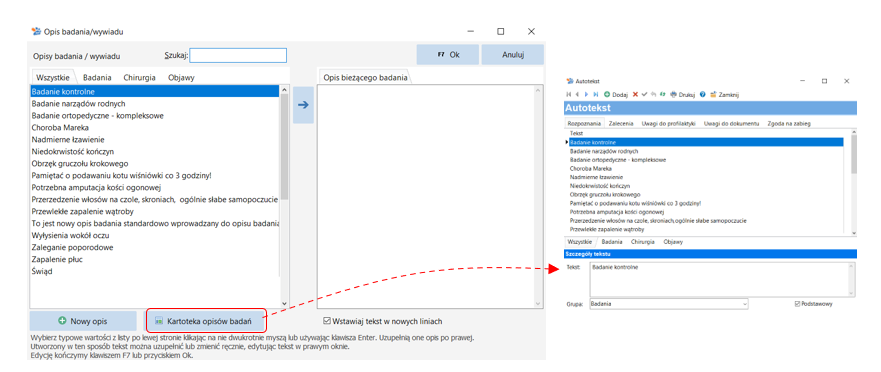
Task: Go to first record in Autotekst toolbar
Action: 569,94
